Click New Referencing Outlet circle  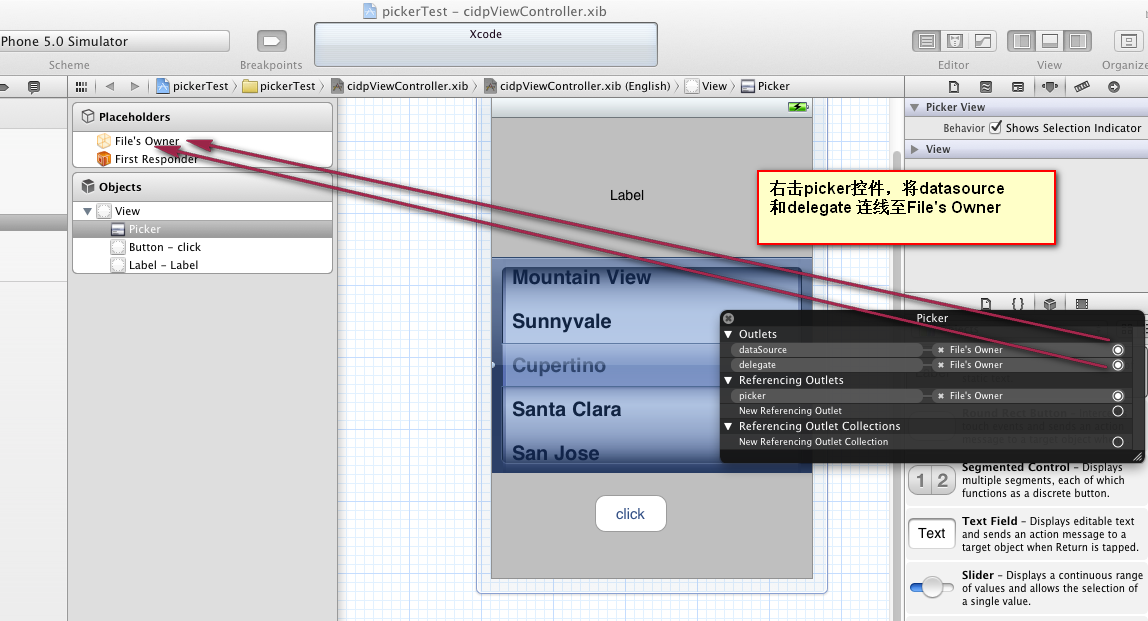coord(1118,411)
